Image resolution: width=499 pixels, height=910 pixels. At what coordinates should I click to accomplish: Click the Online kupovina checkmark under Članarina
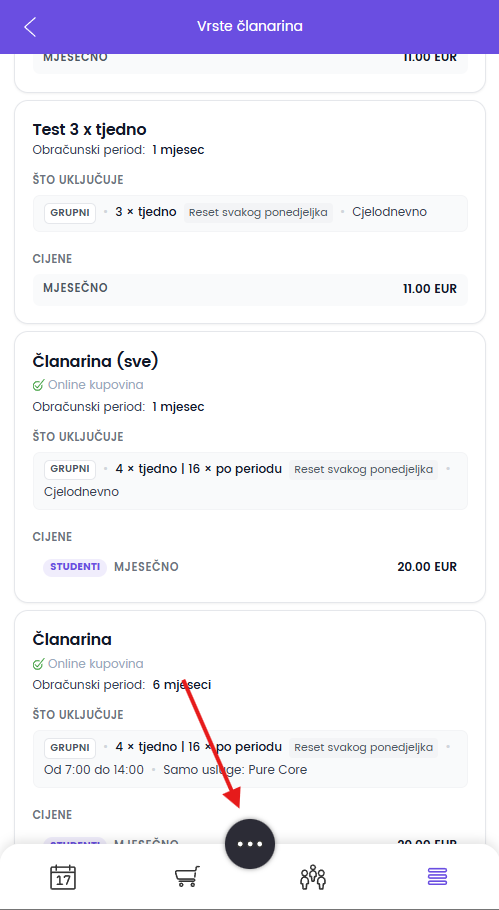tap(38, 664)
